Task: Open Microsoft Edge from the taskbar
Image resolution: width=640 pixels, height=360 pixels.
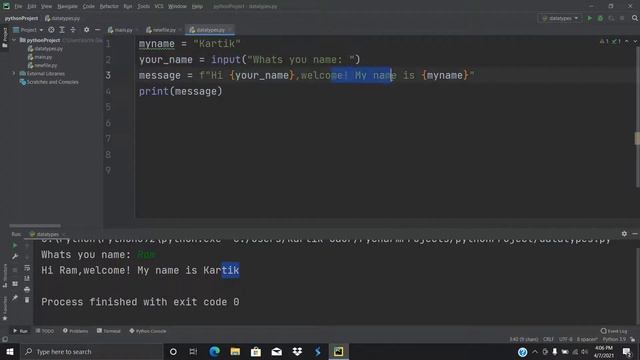Action: (x=214, y=351)
